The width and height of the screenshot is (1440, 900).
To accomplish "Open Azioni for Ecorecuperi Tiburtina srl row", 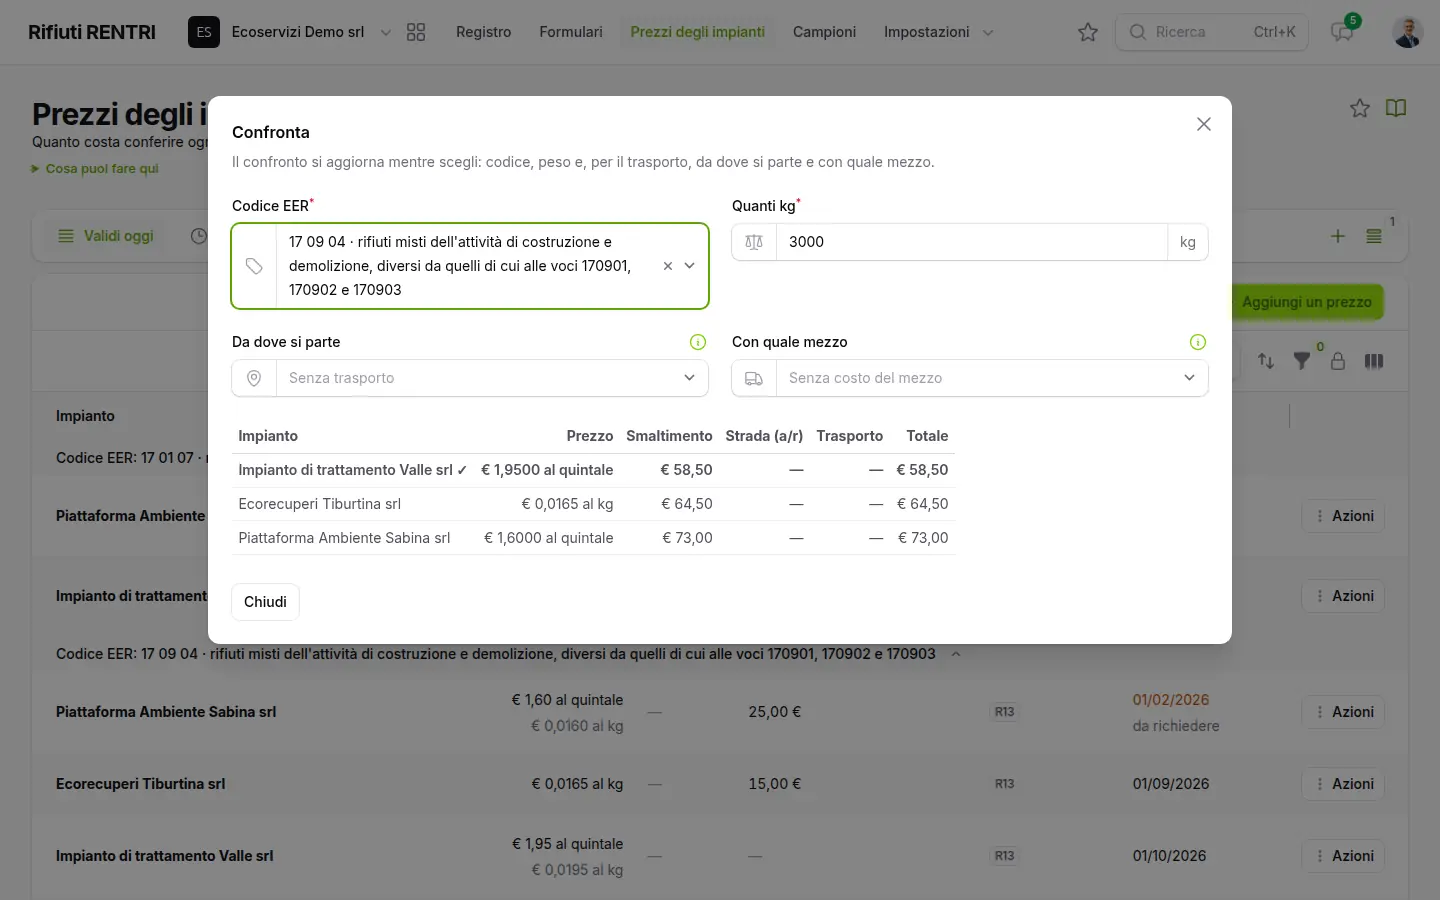I will click(1343, 784).
